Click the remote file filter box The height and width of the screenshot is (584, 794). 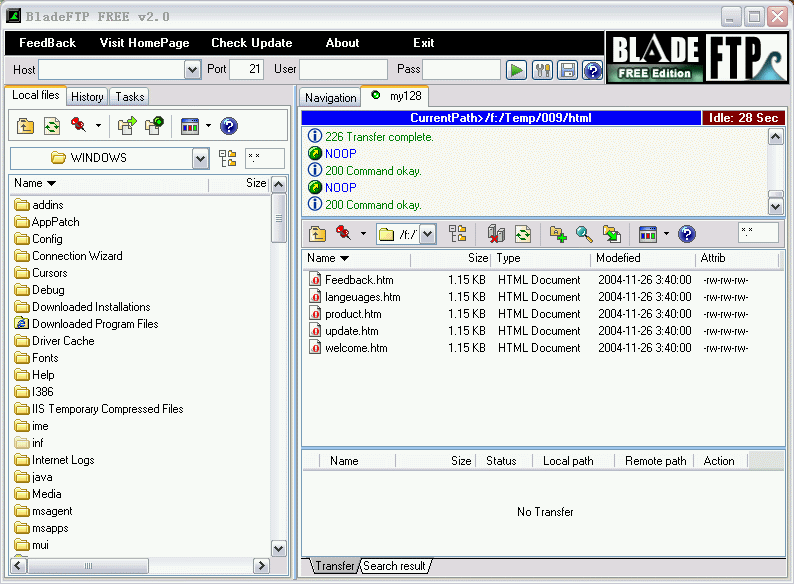[x=758, y=233]
